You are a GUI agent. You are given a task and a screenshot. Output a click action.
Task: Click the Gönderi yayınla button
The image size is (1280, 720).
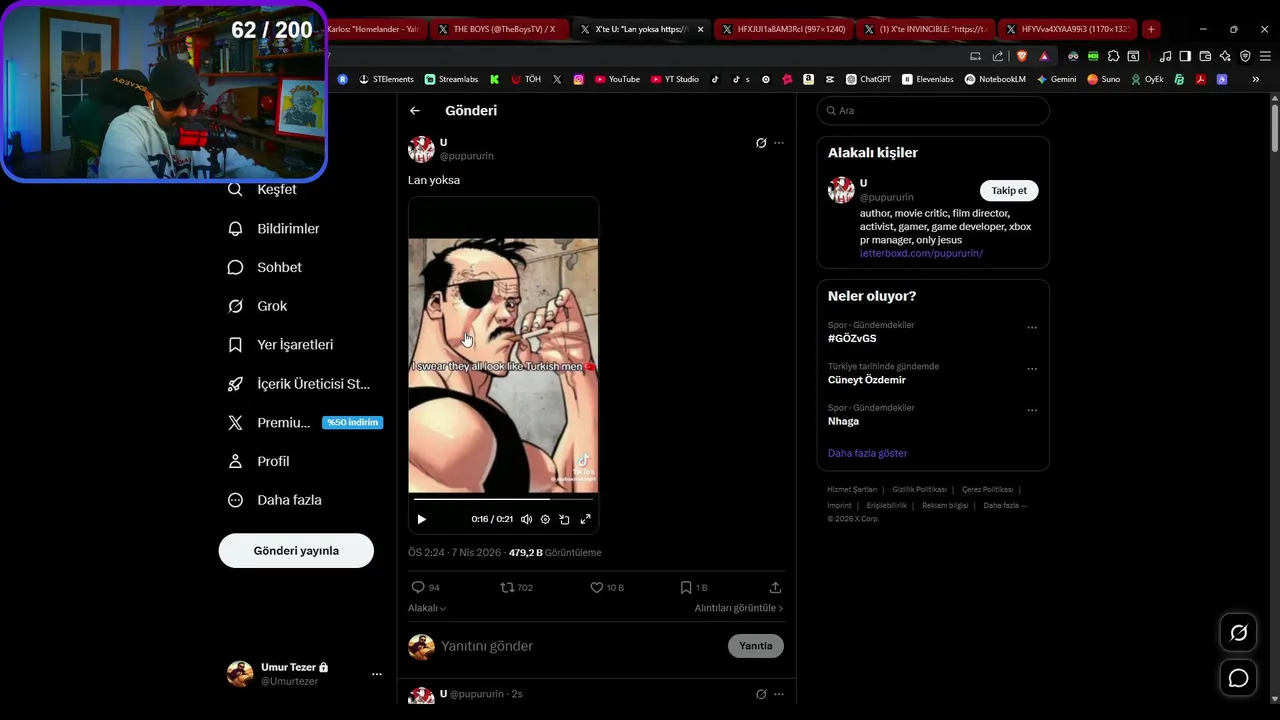296,551
